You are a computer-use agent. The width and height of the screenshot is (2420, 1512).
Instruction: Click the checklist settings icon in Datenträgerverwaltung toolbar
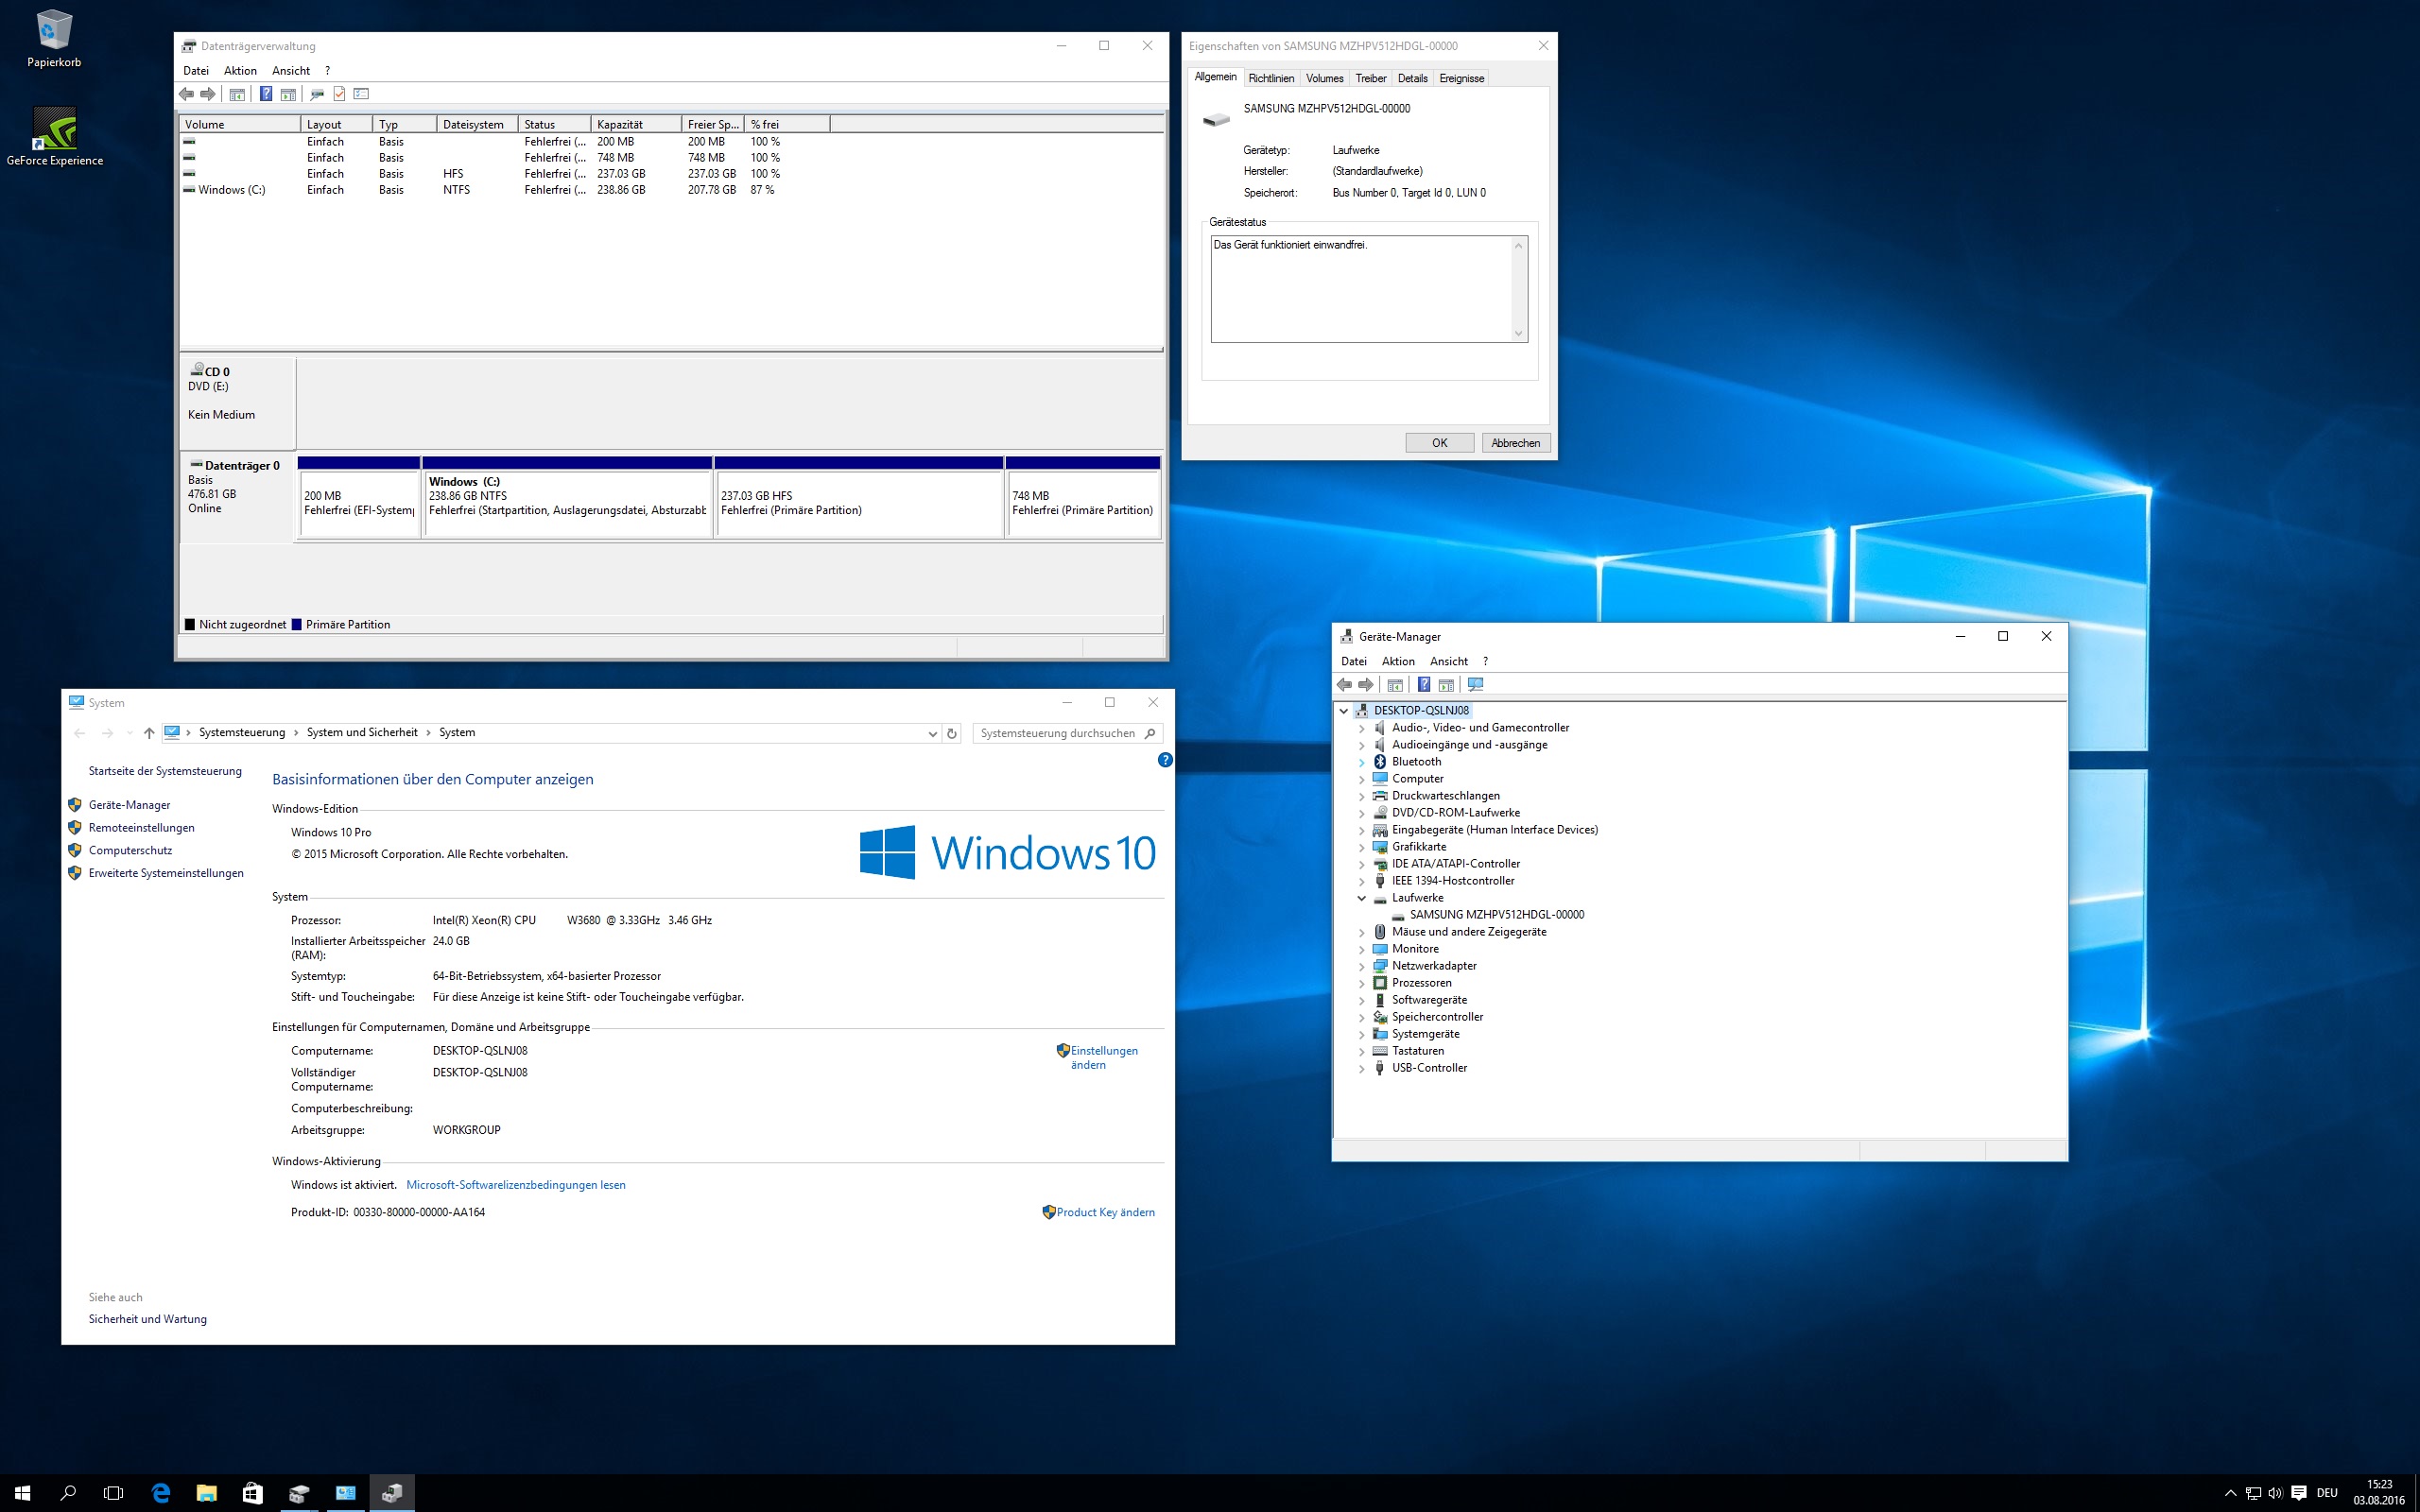pyautogui.click(x=362, y=94)
